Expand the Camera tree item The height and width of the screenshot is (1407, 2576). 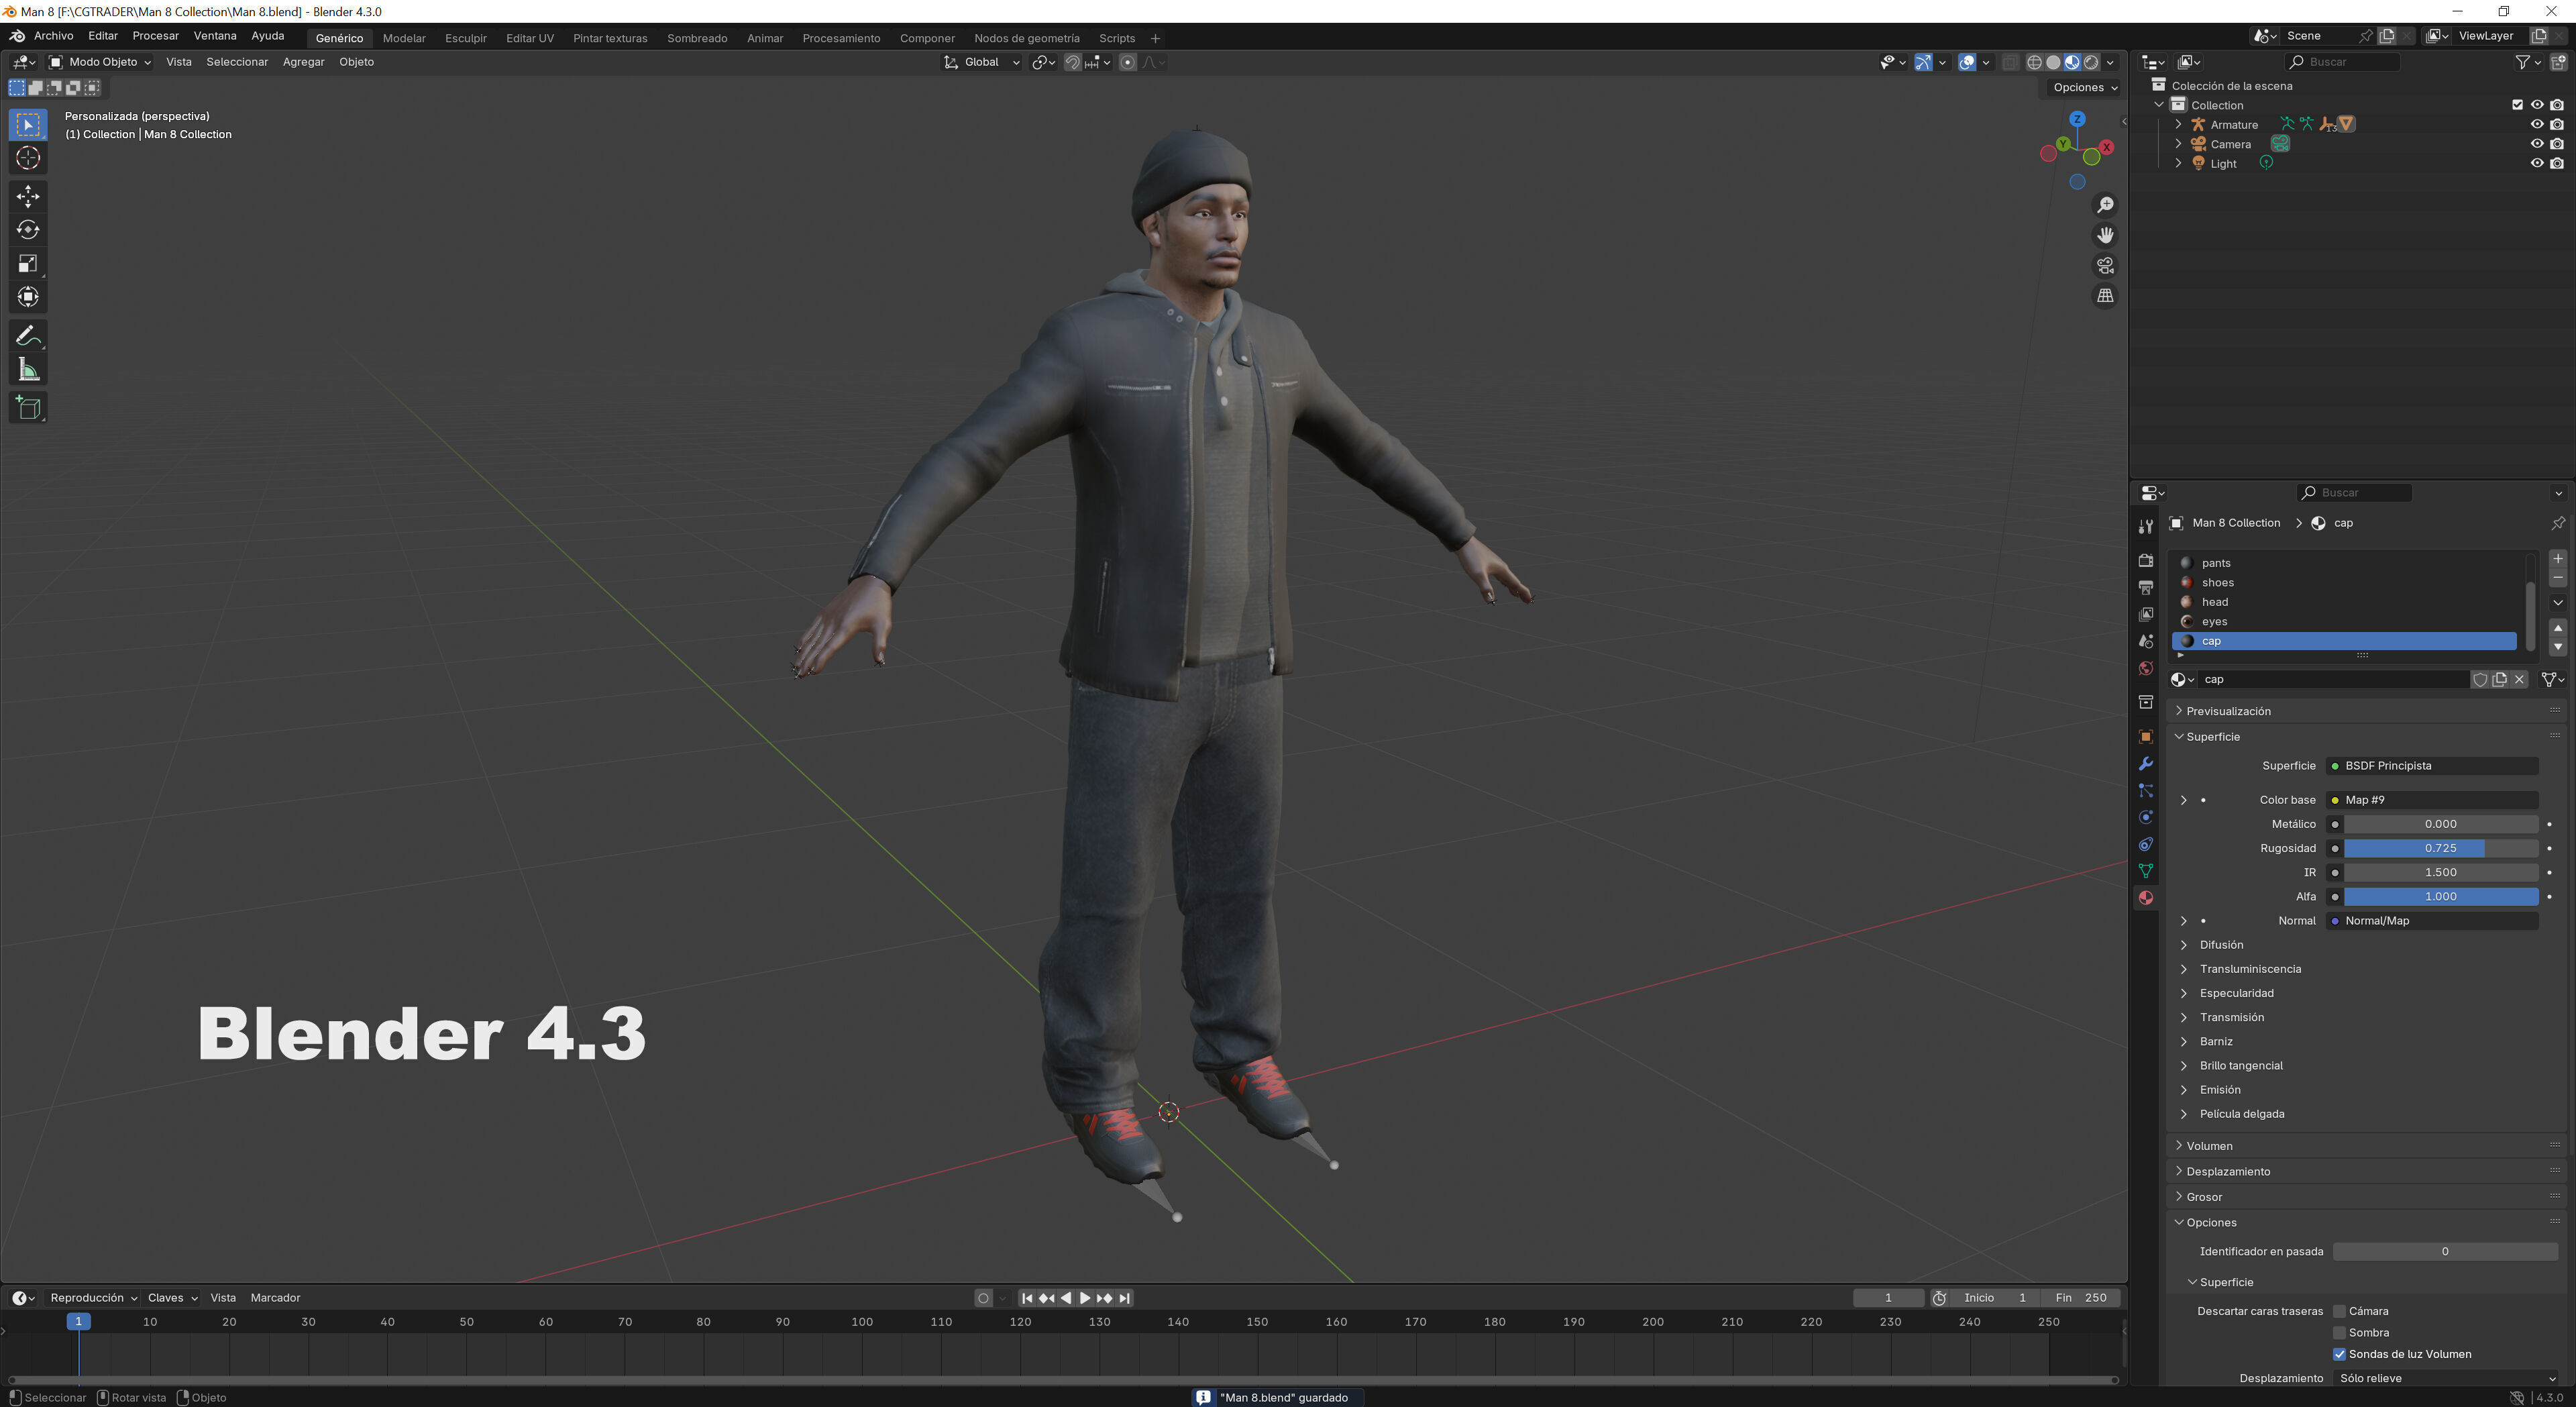coord(2178,144)
